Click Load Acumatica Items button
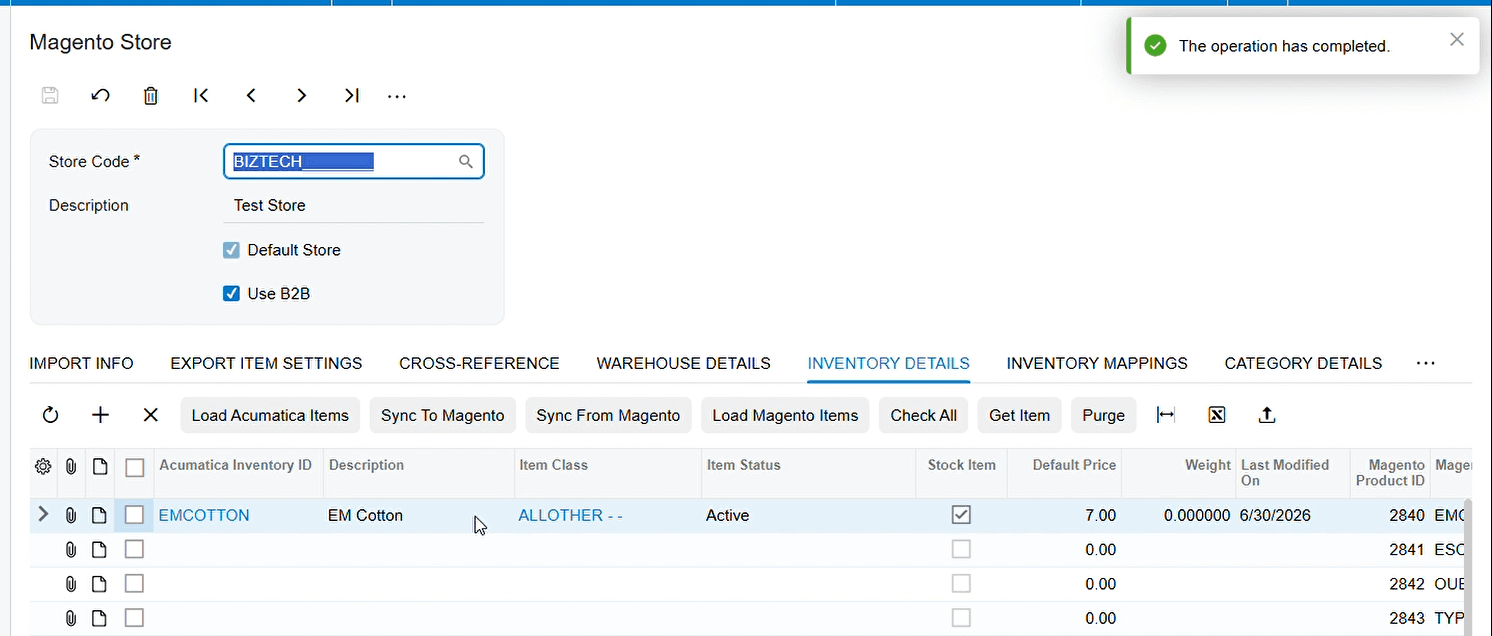 point(270,416)
